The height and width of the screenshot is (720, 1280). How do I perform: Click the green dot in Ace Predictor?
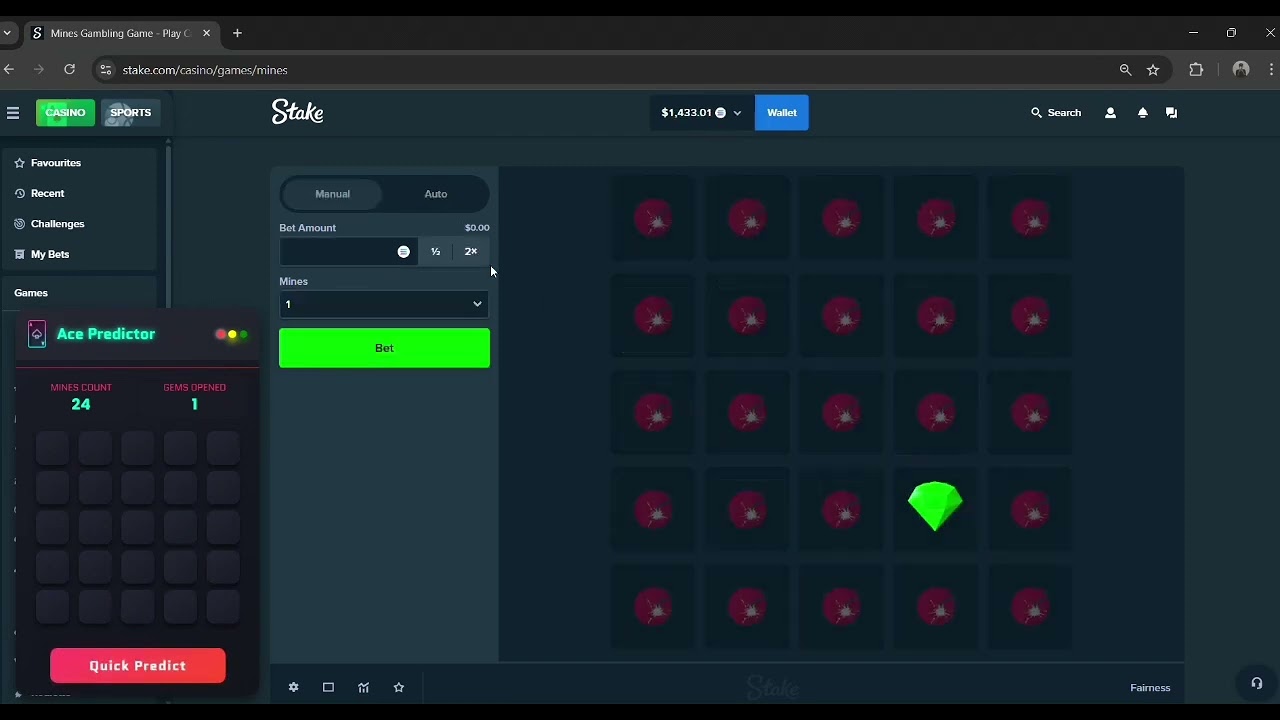[x=243, y=335]
